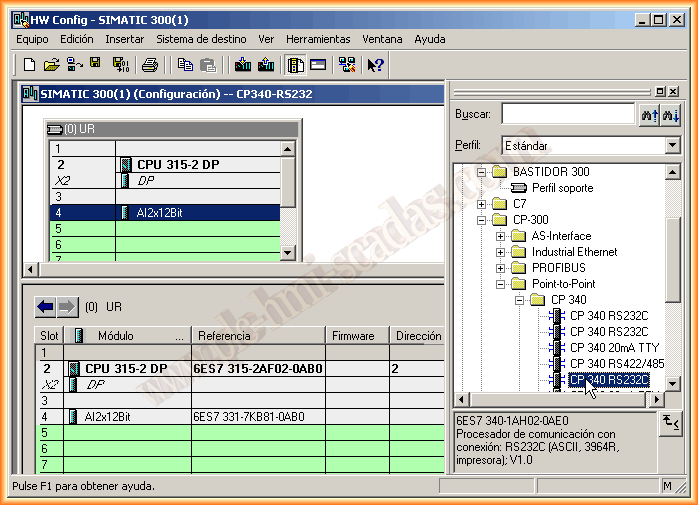Click the Buscar search input field
Image resolution: width=698 pixels, height=505 pixels.
click(567, 115)
